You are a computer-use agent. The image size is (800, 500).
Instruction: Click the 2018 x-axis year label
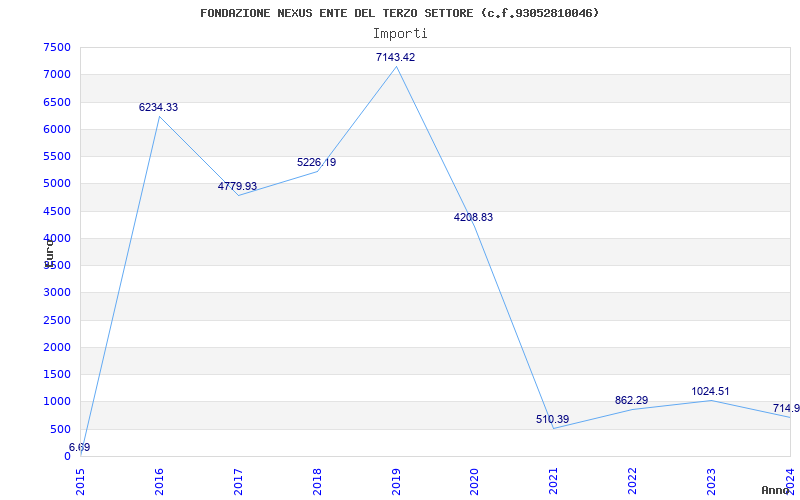317,481
